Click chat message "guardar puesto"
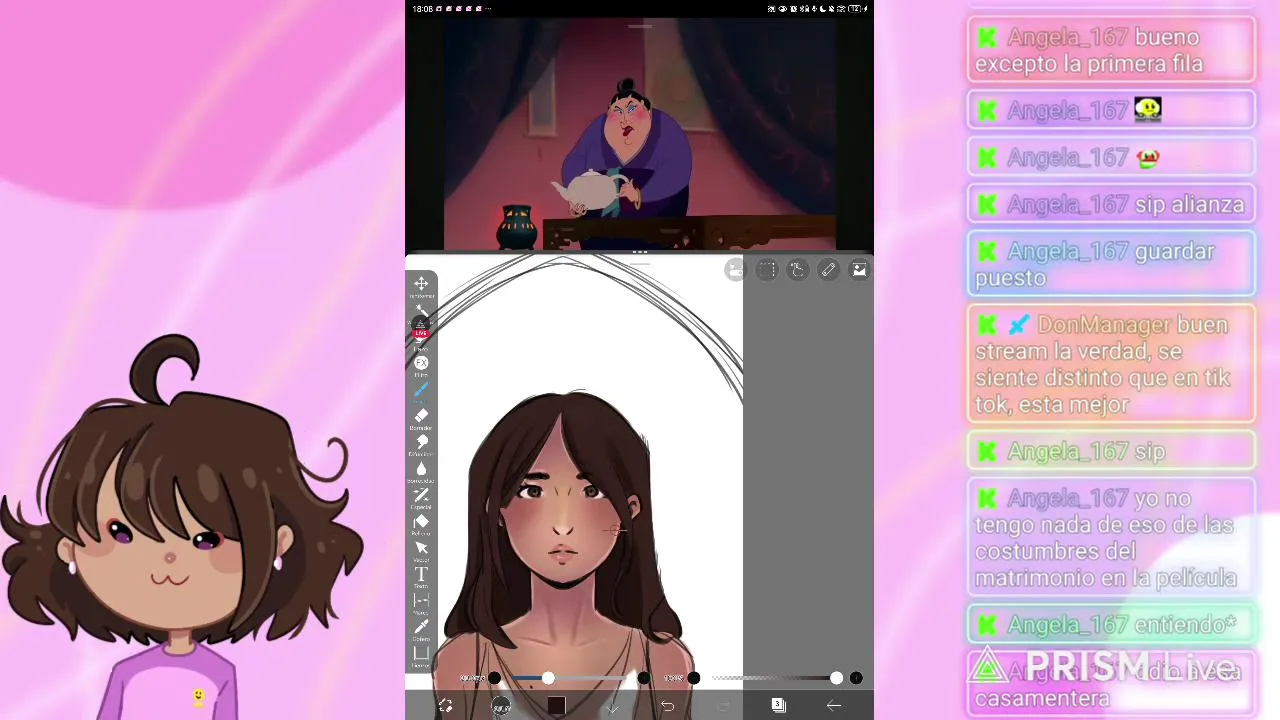Screen dimensions: 1280x720 click(1111, 264)
